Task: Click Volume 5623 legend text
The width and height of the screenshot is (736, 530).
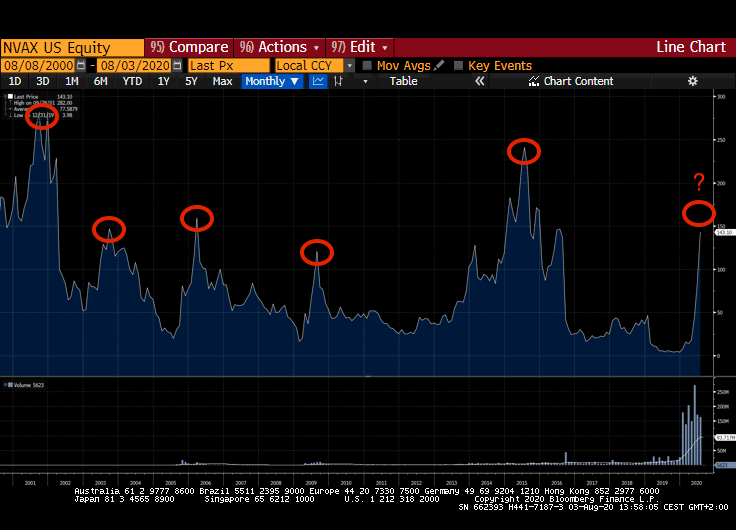Action: tap(29, 385)
